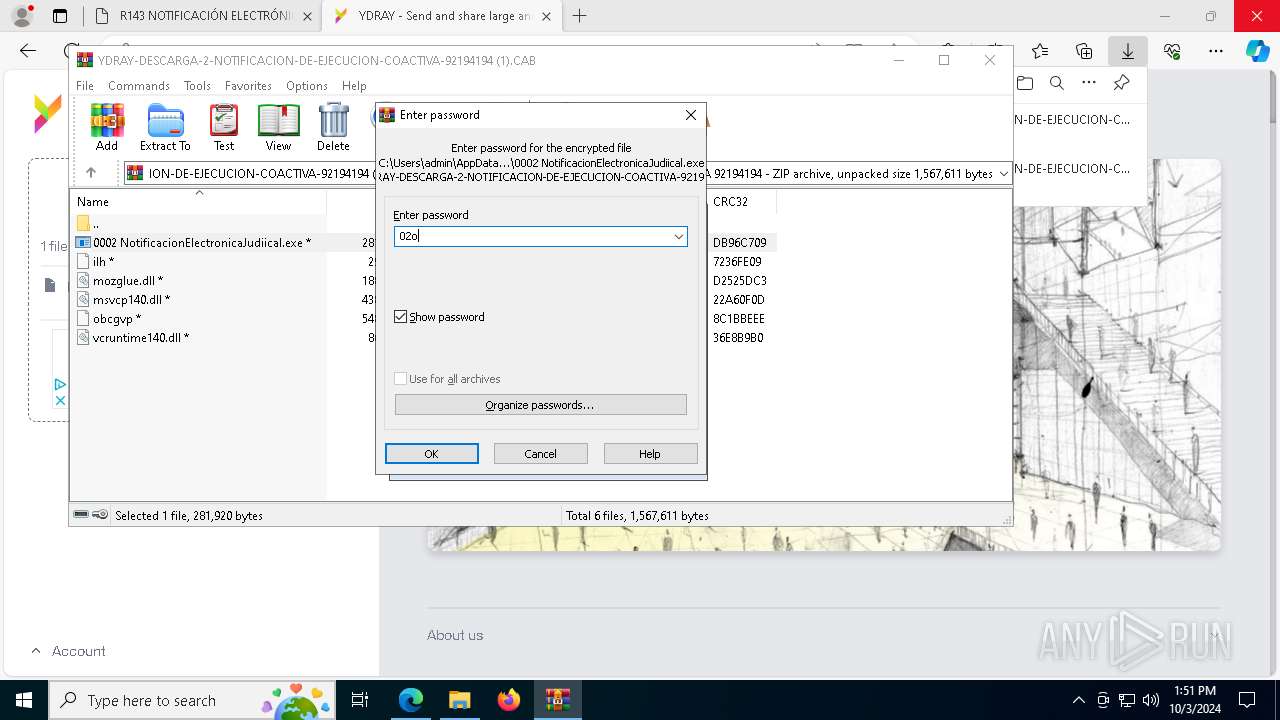
Task: Confirm the password with OK
Action: click(x=431, y=454)
